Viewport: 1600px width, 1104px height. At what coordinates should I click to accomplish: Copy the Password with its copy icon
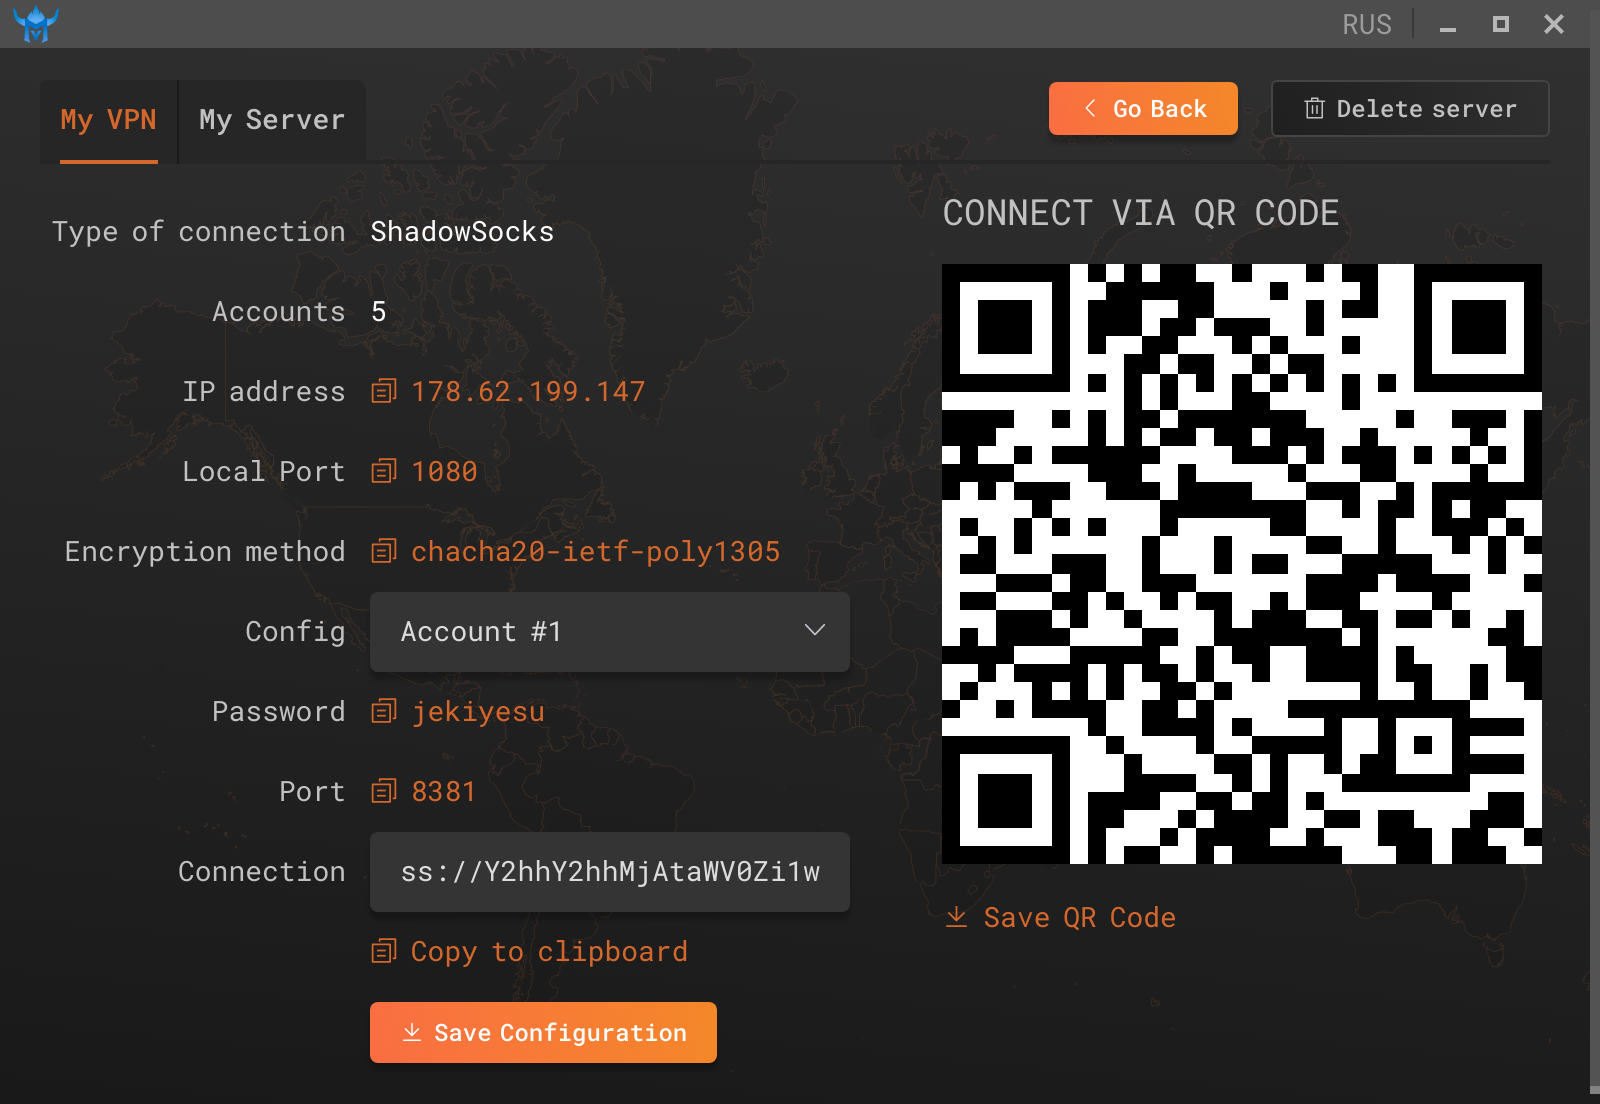pyautogui.click(x=384, y=711)
